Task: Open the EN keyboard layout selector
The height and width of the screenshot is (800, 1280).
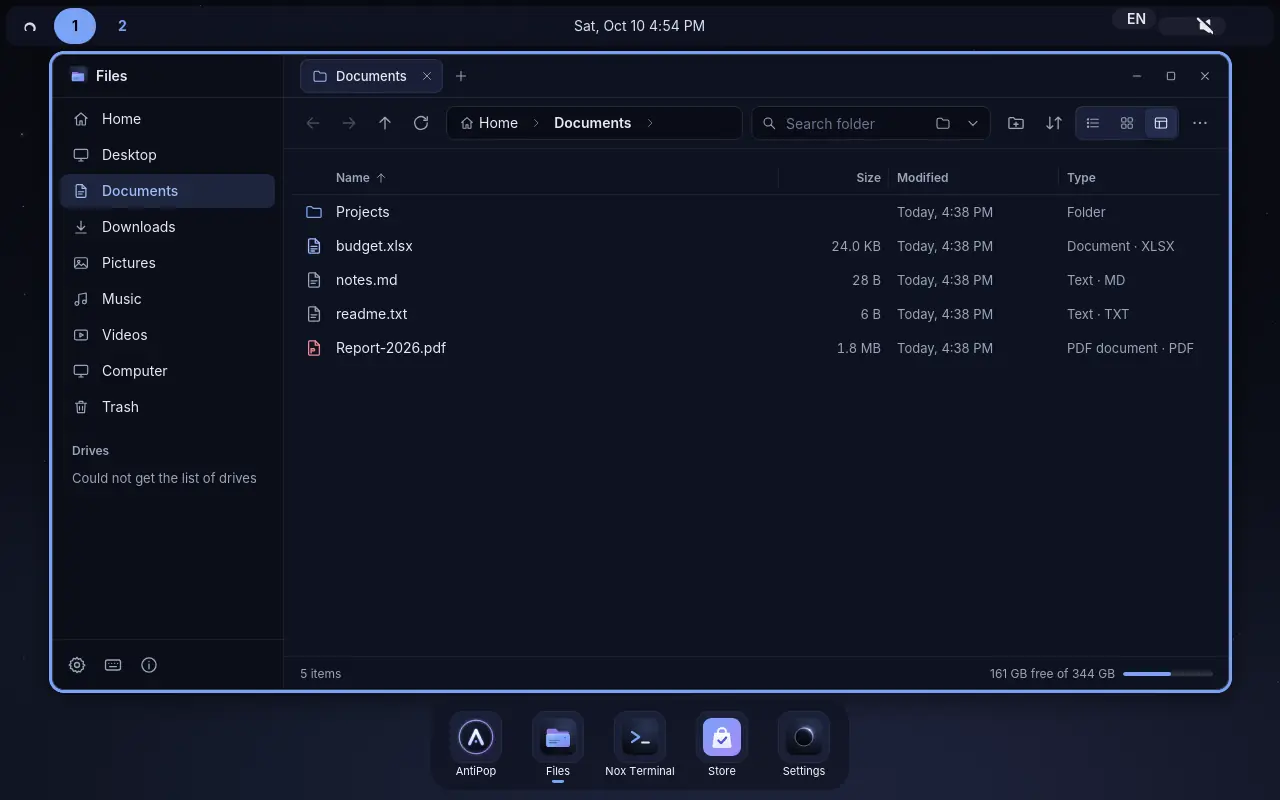Action: coord(1136,19)
